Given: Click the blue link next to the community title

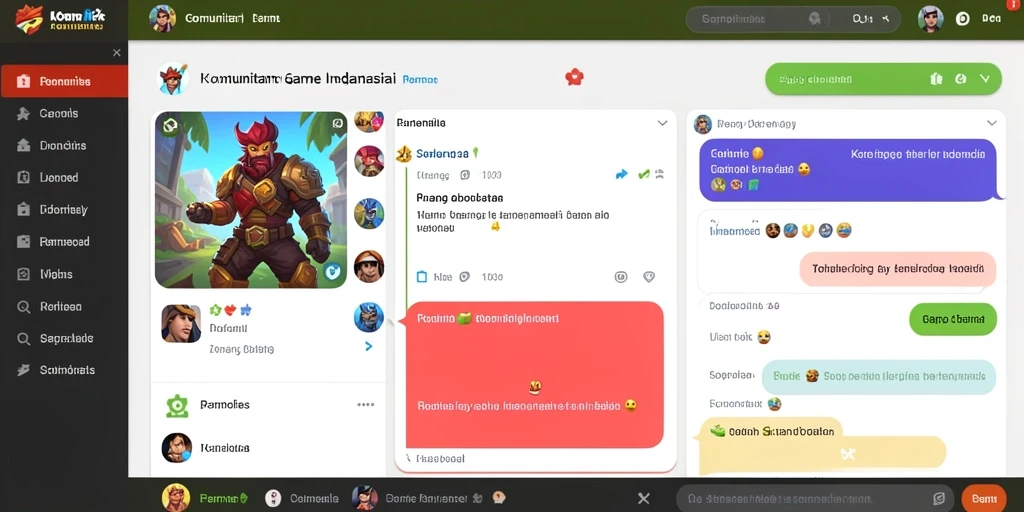Looking at the screenshot, I should point(420,80).
